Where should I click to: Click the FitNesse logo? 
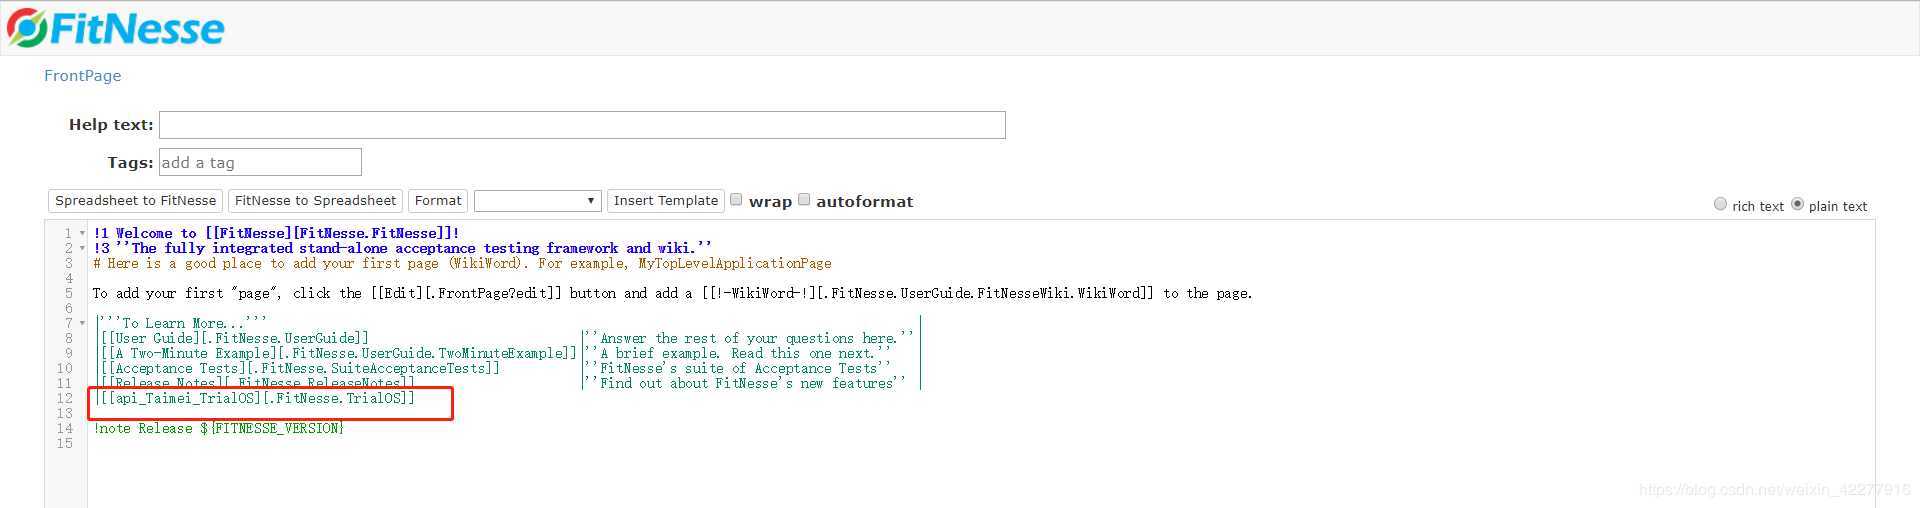tap(115, 28)
